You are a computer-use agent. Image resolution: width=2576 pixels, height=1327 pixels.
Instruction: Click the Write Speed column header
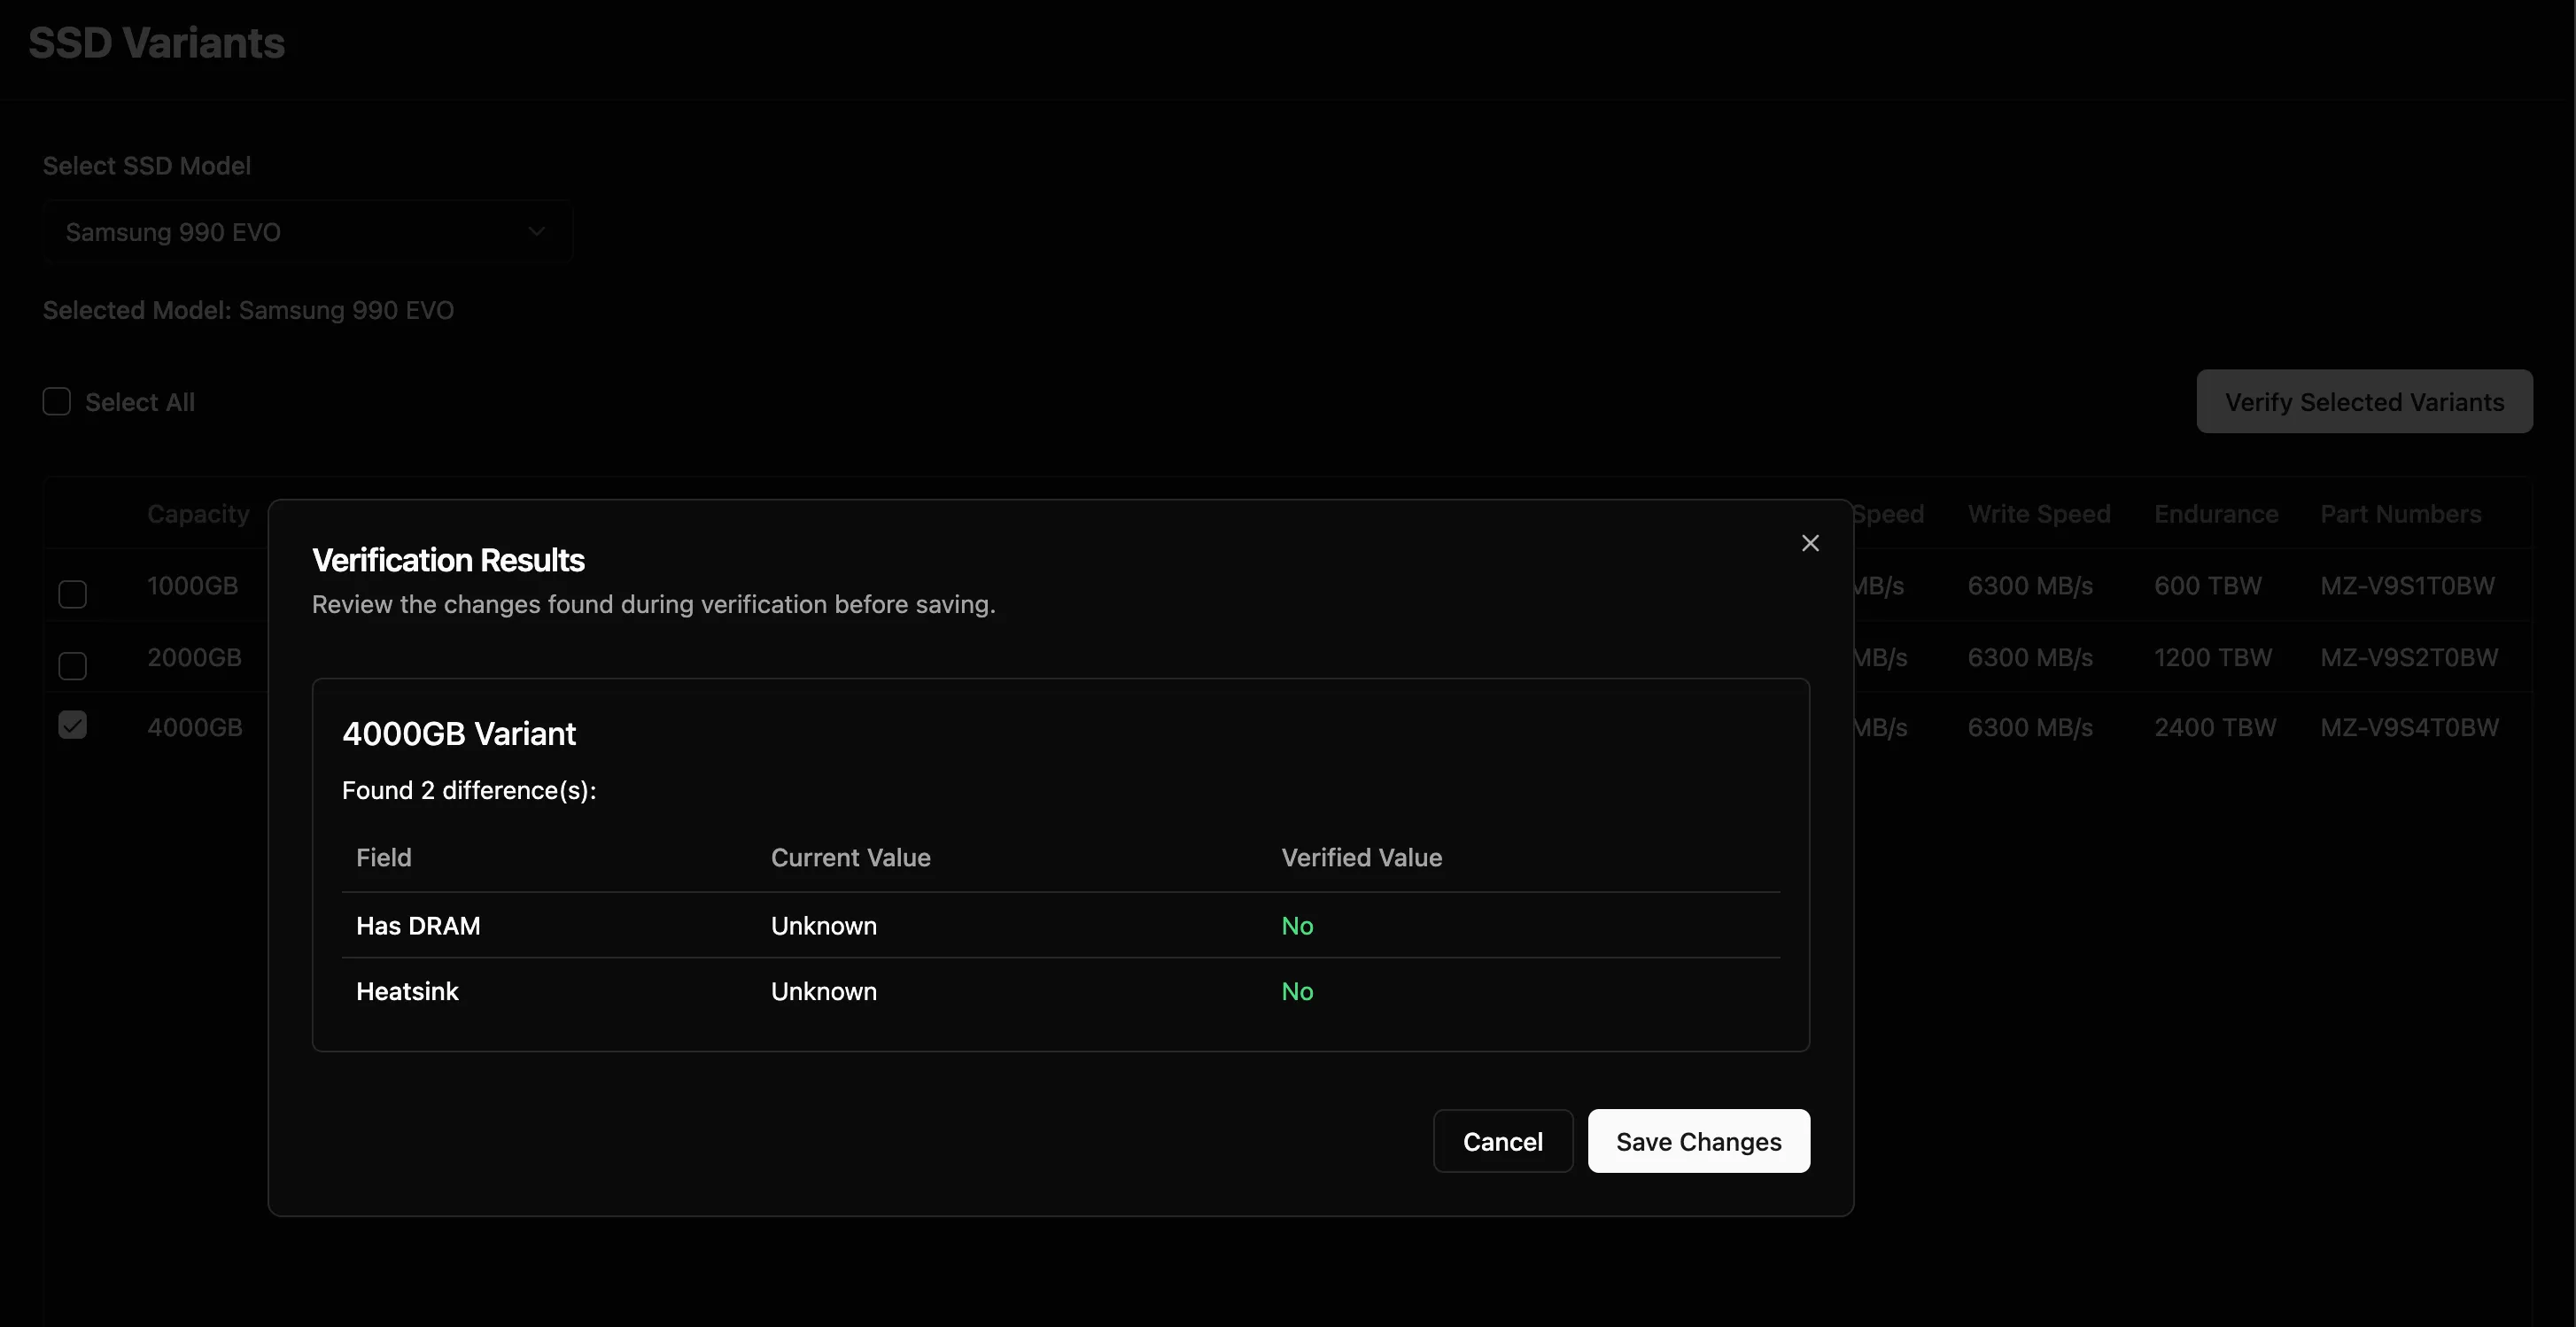click(x=2038, y=514)
